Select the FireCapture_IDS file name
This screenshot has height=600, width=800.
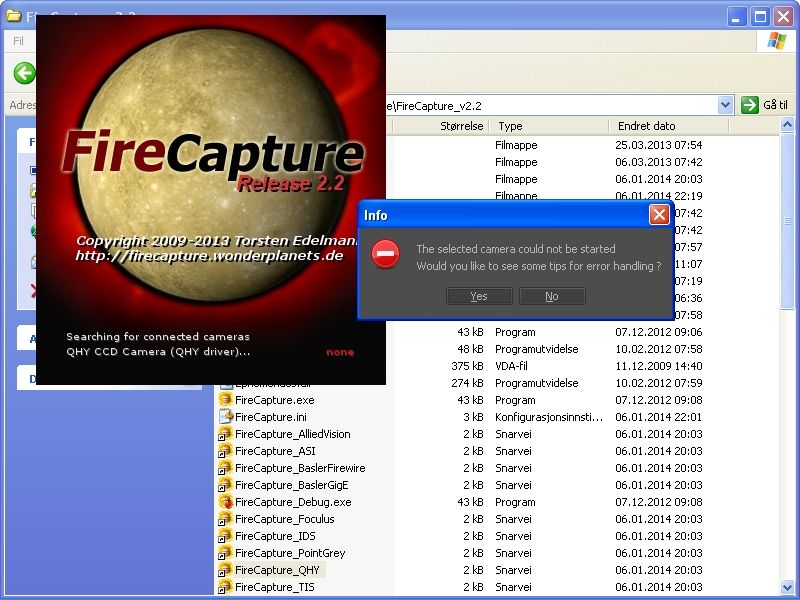point(275,536)
